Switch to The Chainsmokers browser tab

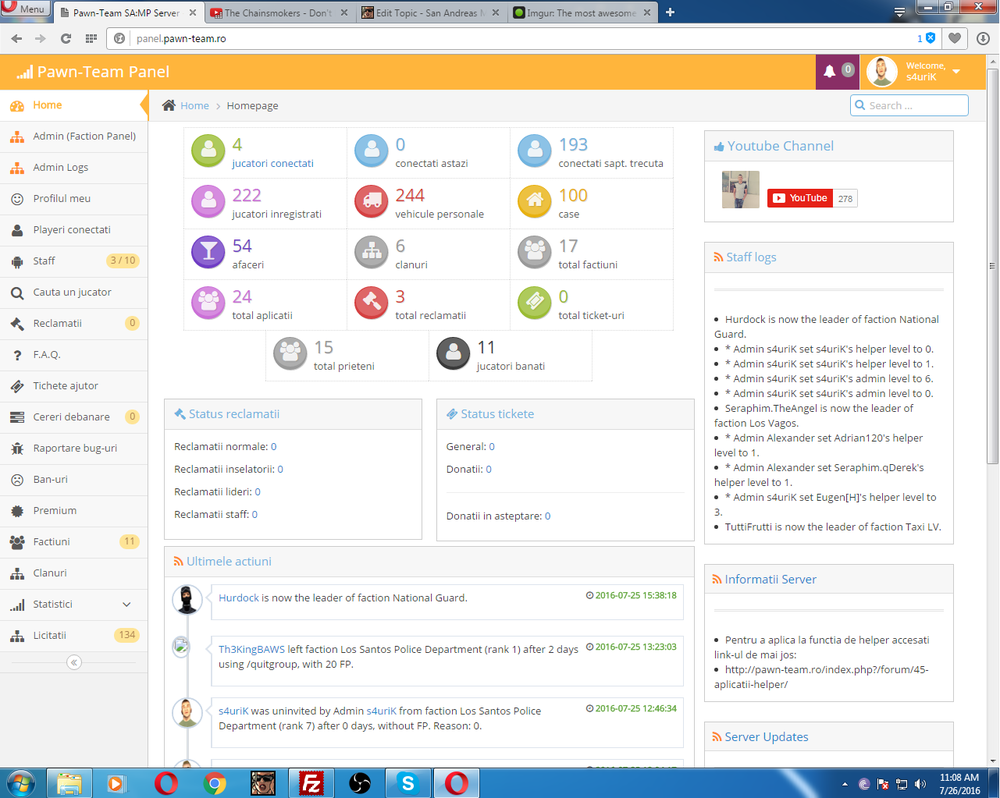[279, 12]
